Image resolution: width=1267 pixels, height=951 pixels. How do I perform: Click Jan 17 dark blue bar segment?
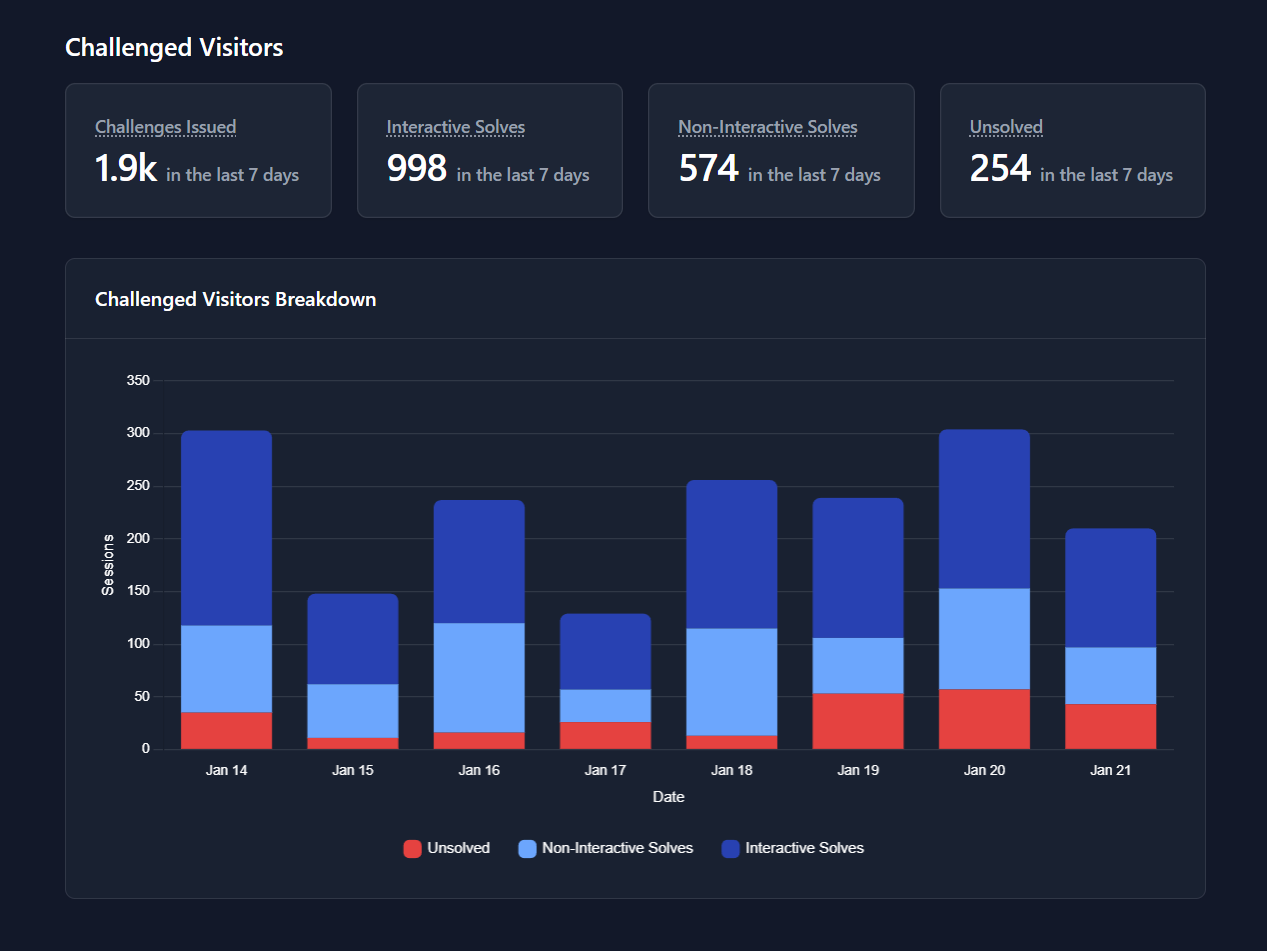tap(605, 651)
